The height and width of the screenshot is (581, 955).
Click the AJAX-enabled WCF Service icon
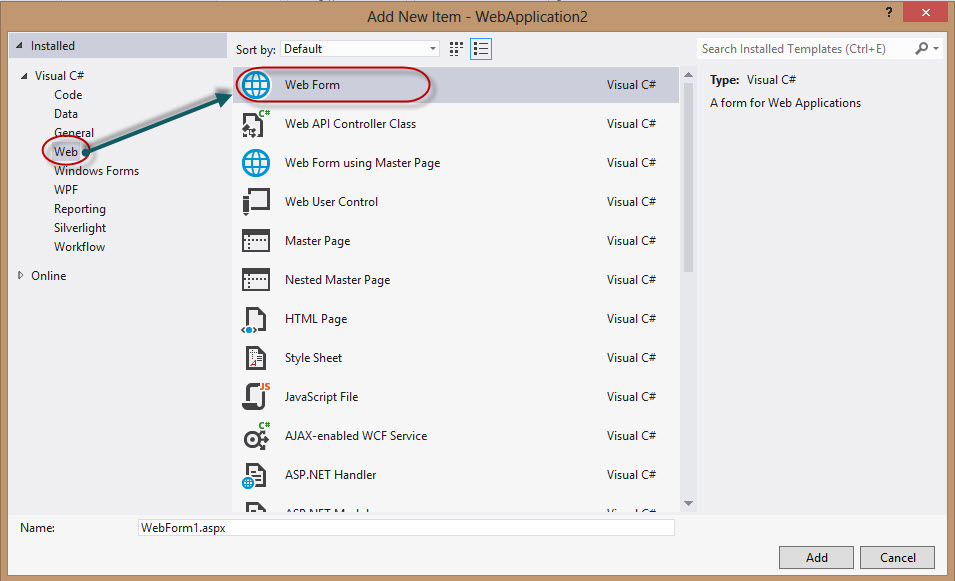click(256, 435)
